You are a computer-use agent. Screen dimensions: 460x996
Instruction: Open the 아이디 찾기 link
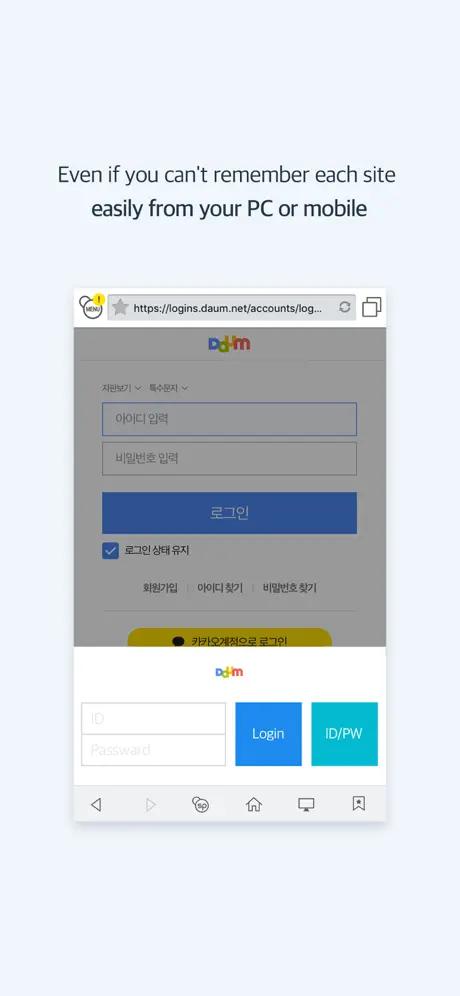tap(220, 588)
